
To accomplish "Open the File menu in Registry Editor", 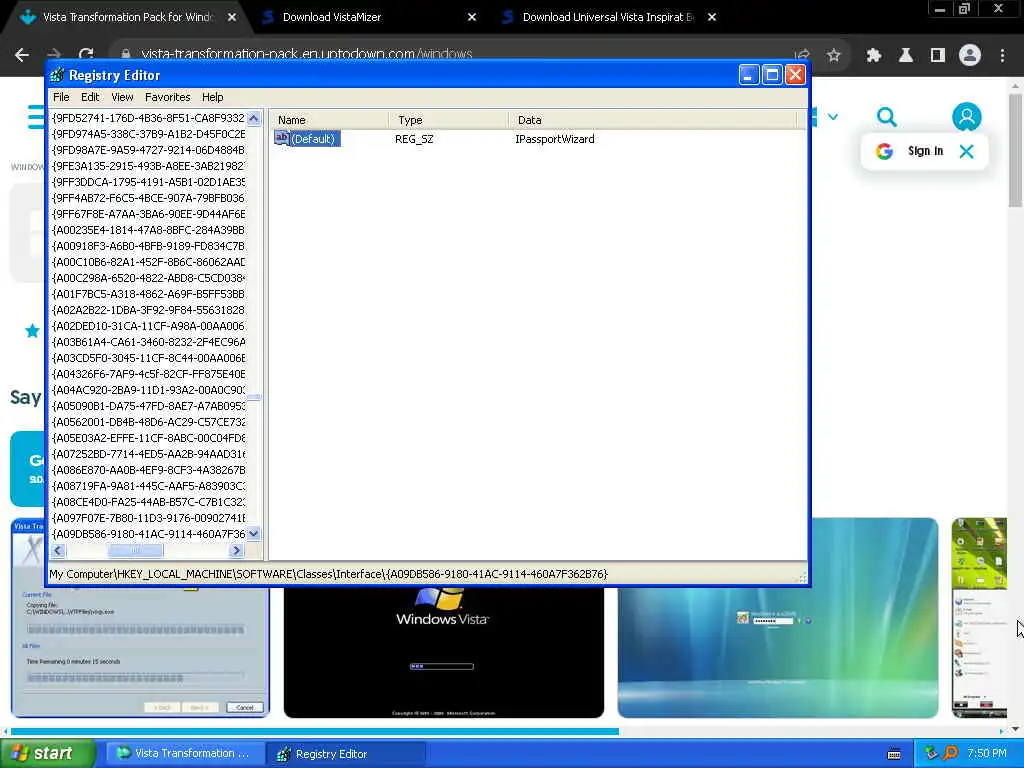I will pos(61,97).
